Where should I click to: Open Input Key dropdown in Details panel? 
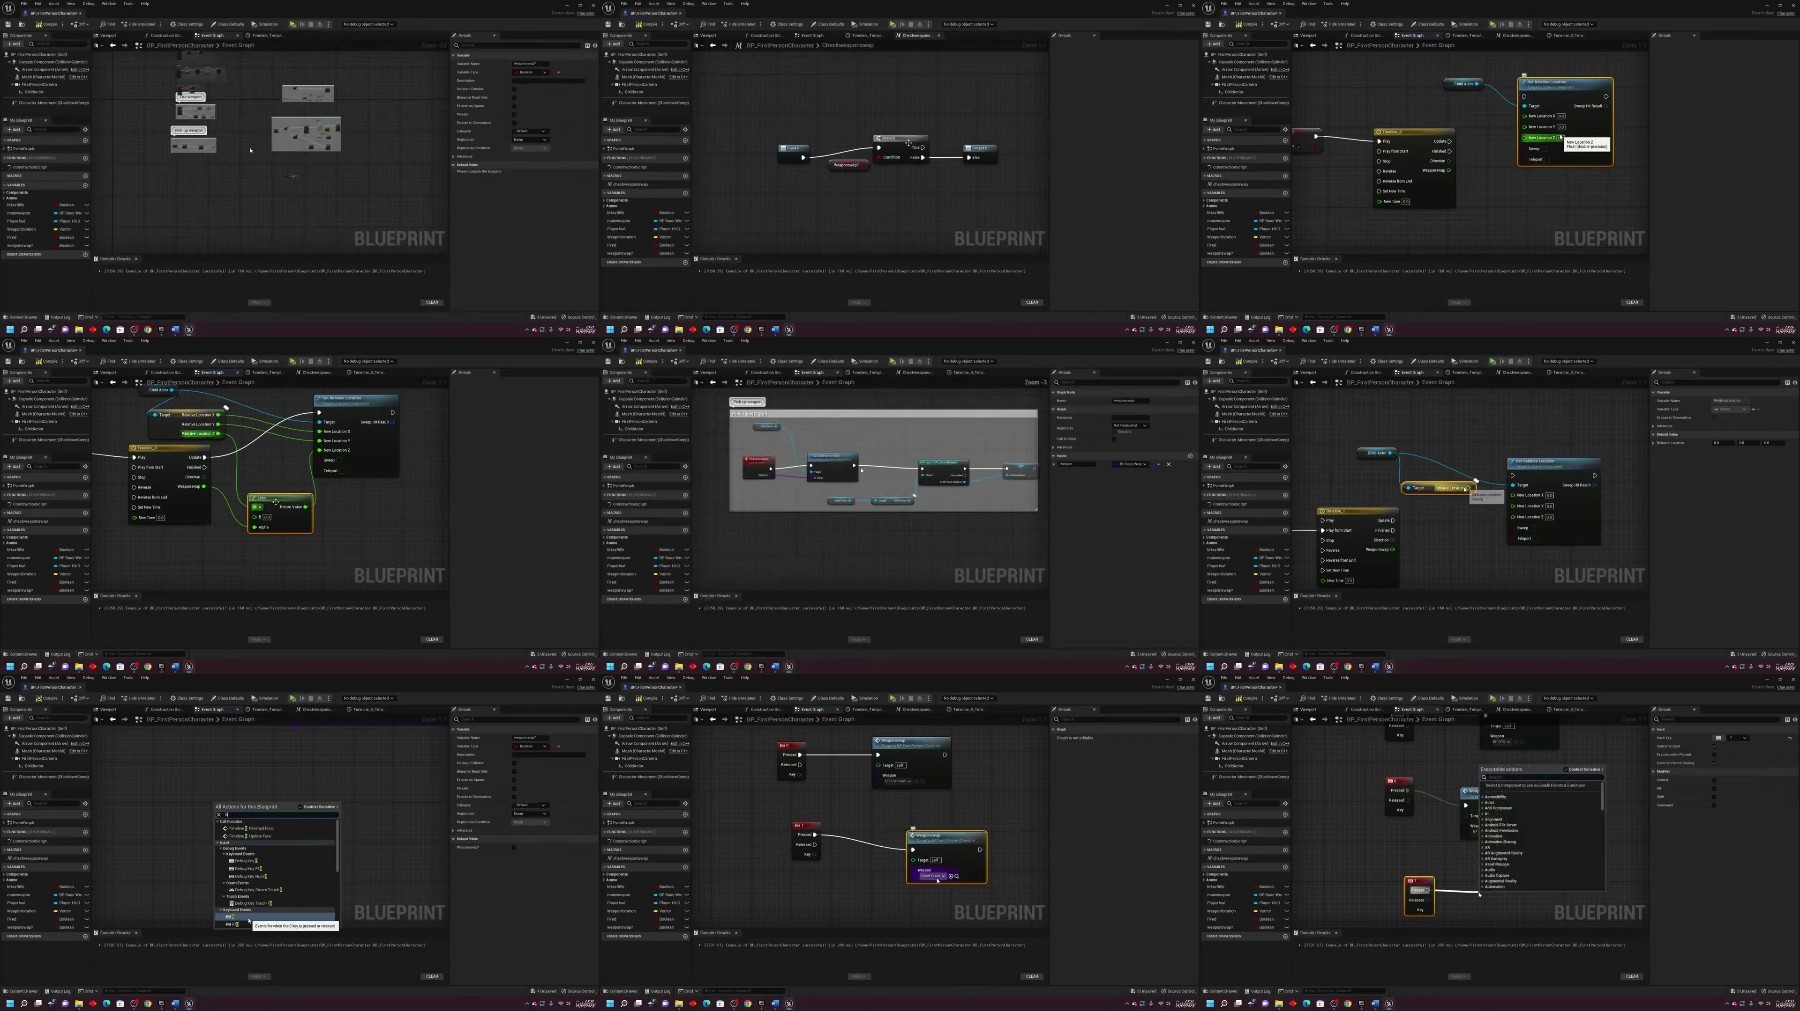pyautogui.click(x=1738, y=737)
